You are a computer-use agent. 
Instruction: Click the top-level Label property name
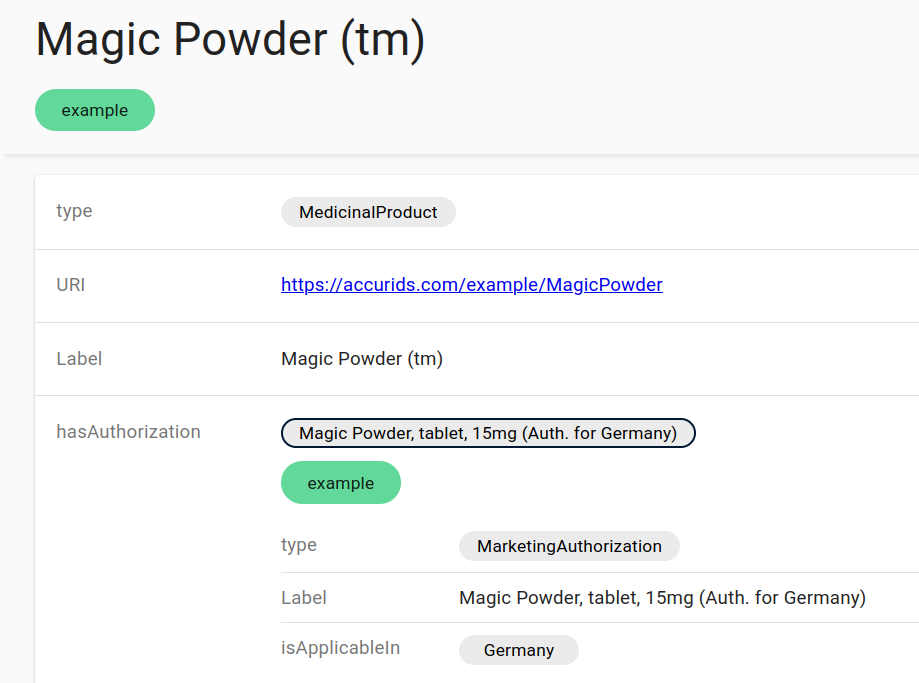79,358
